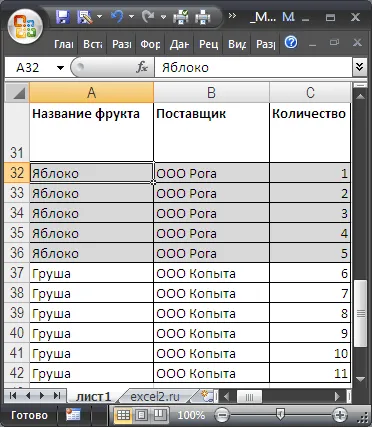
Task: Click header cell Название фрукта
Action: (x=91, y=132)
